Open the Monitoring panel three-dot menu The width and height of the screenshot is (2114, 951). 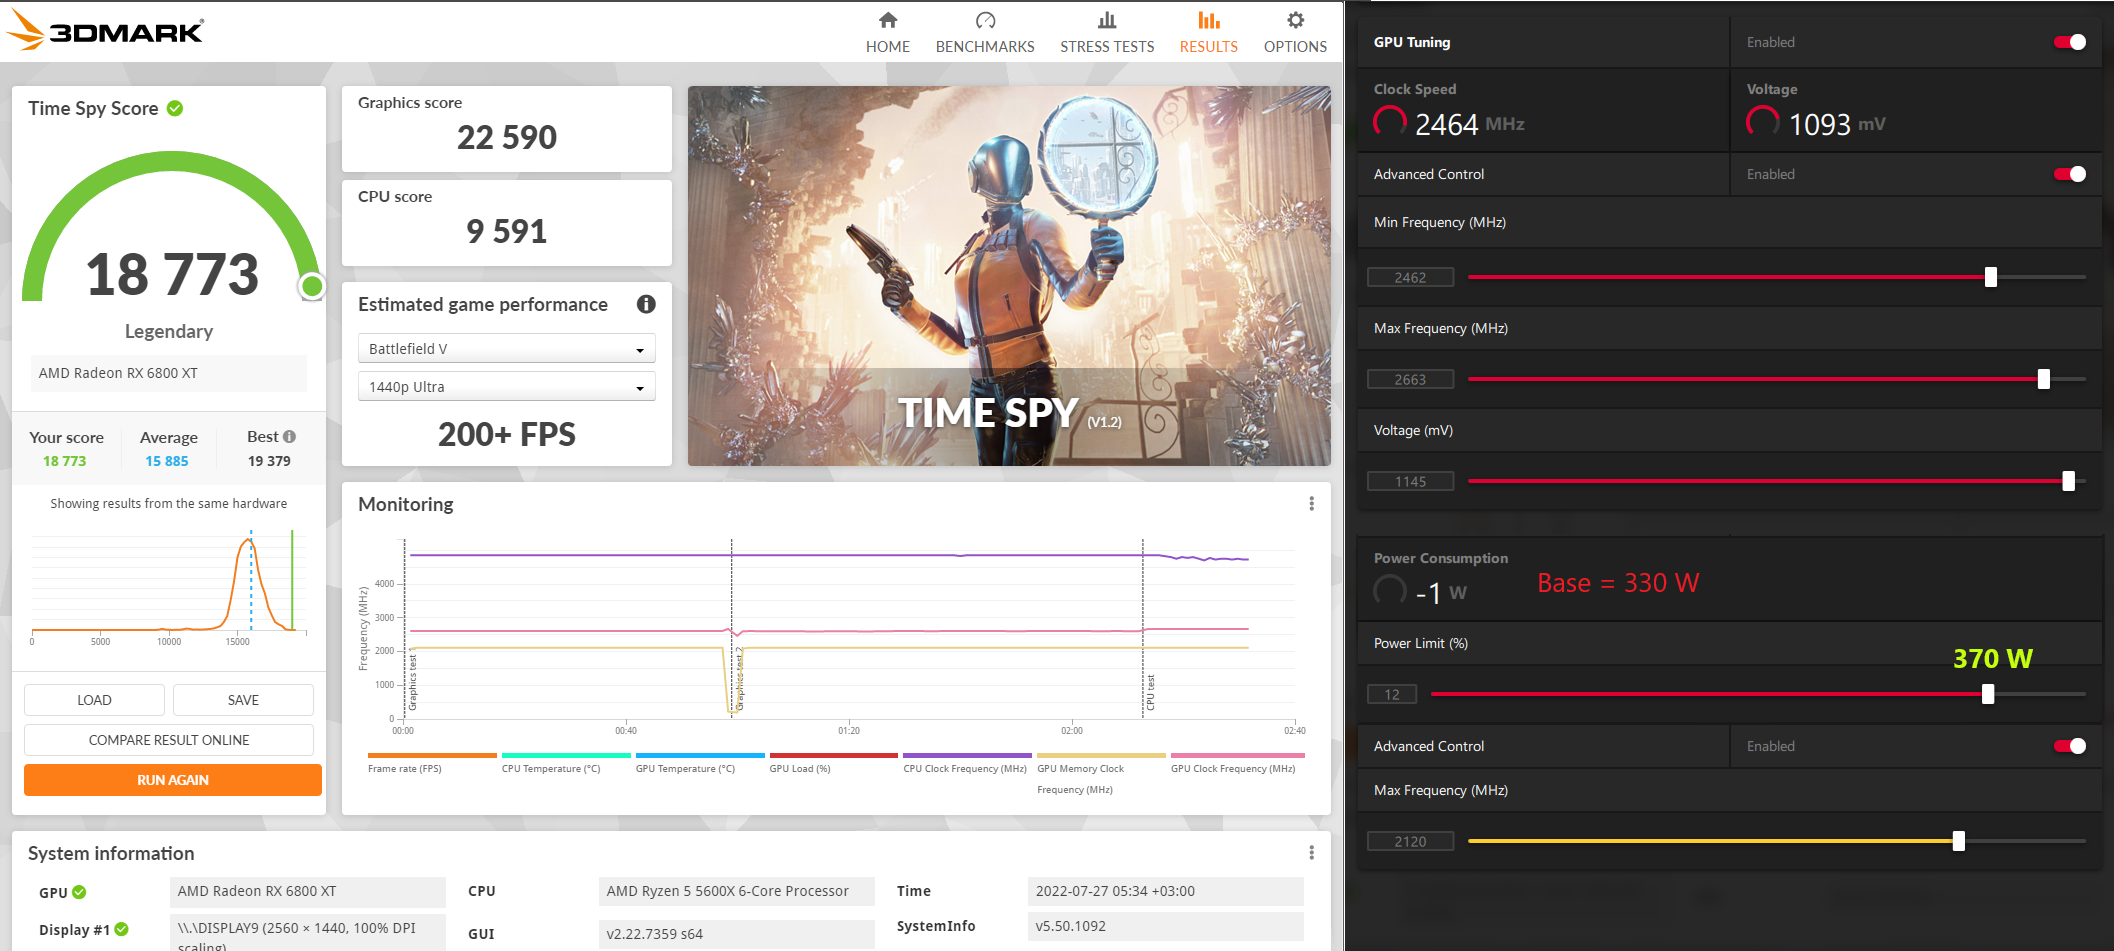click(1311, 504)
